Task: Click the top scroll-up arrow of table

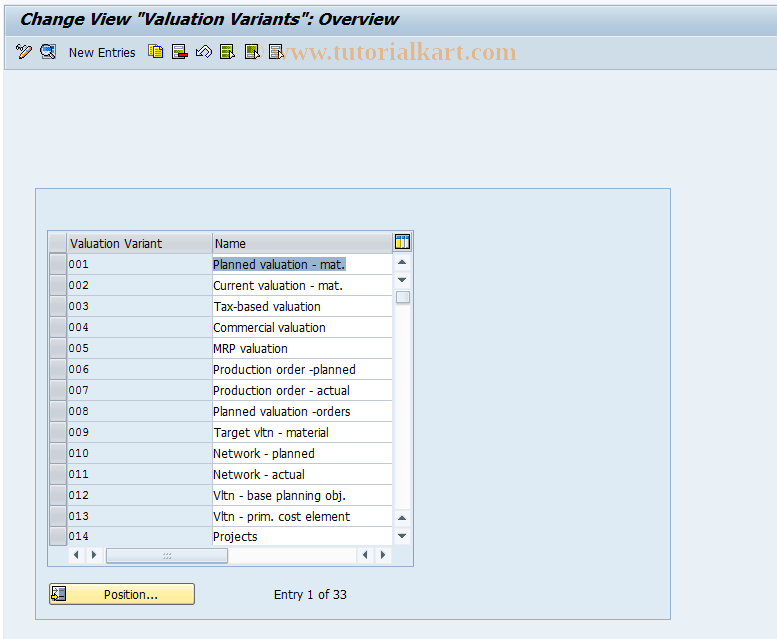Action: pos(402,262)
